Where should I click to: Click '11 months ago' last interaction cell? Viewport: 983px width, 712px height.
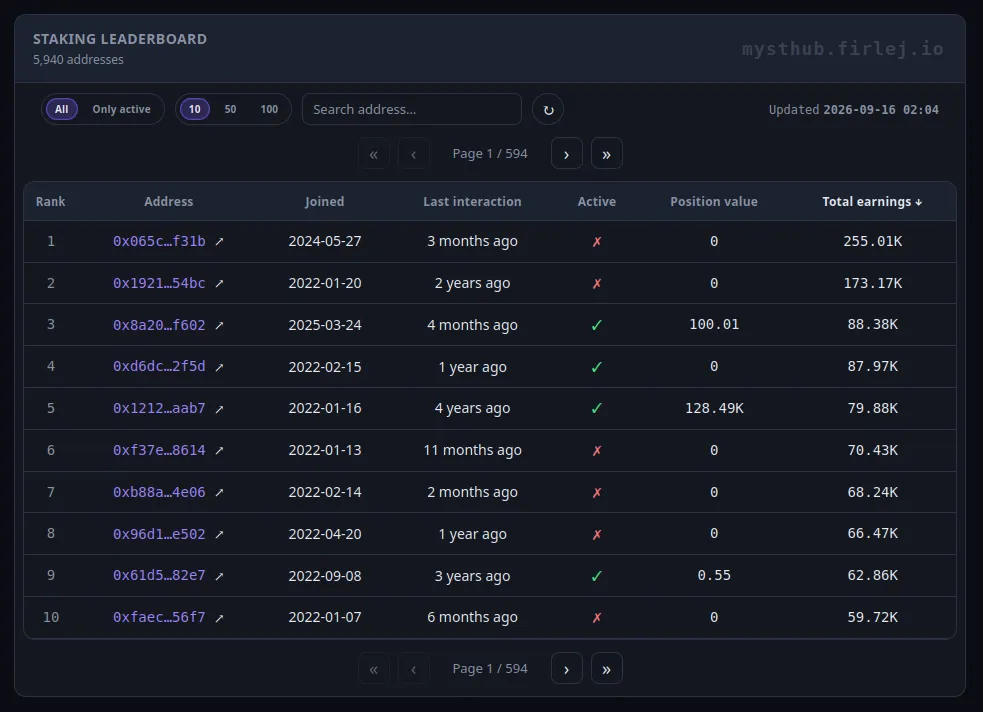(x=472, y=451)
